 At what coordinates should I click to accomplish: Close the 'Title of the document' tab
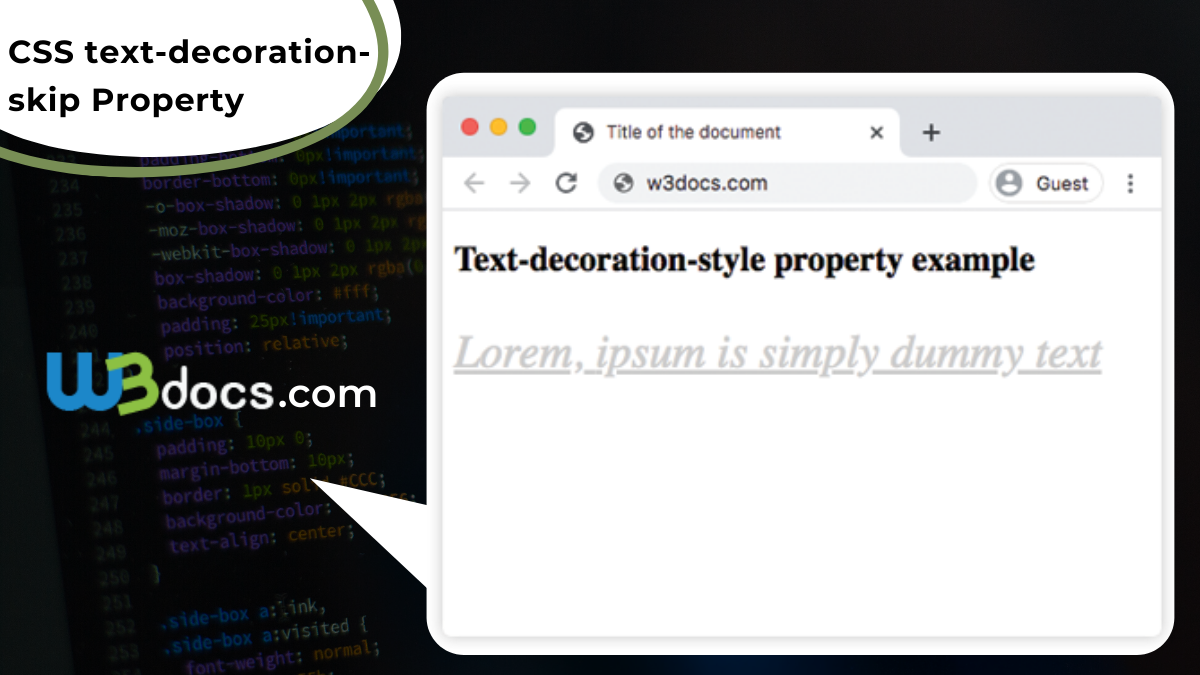tap(876, 132)
